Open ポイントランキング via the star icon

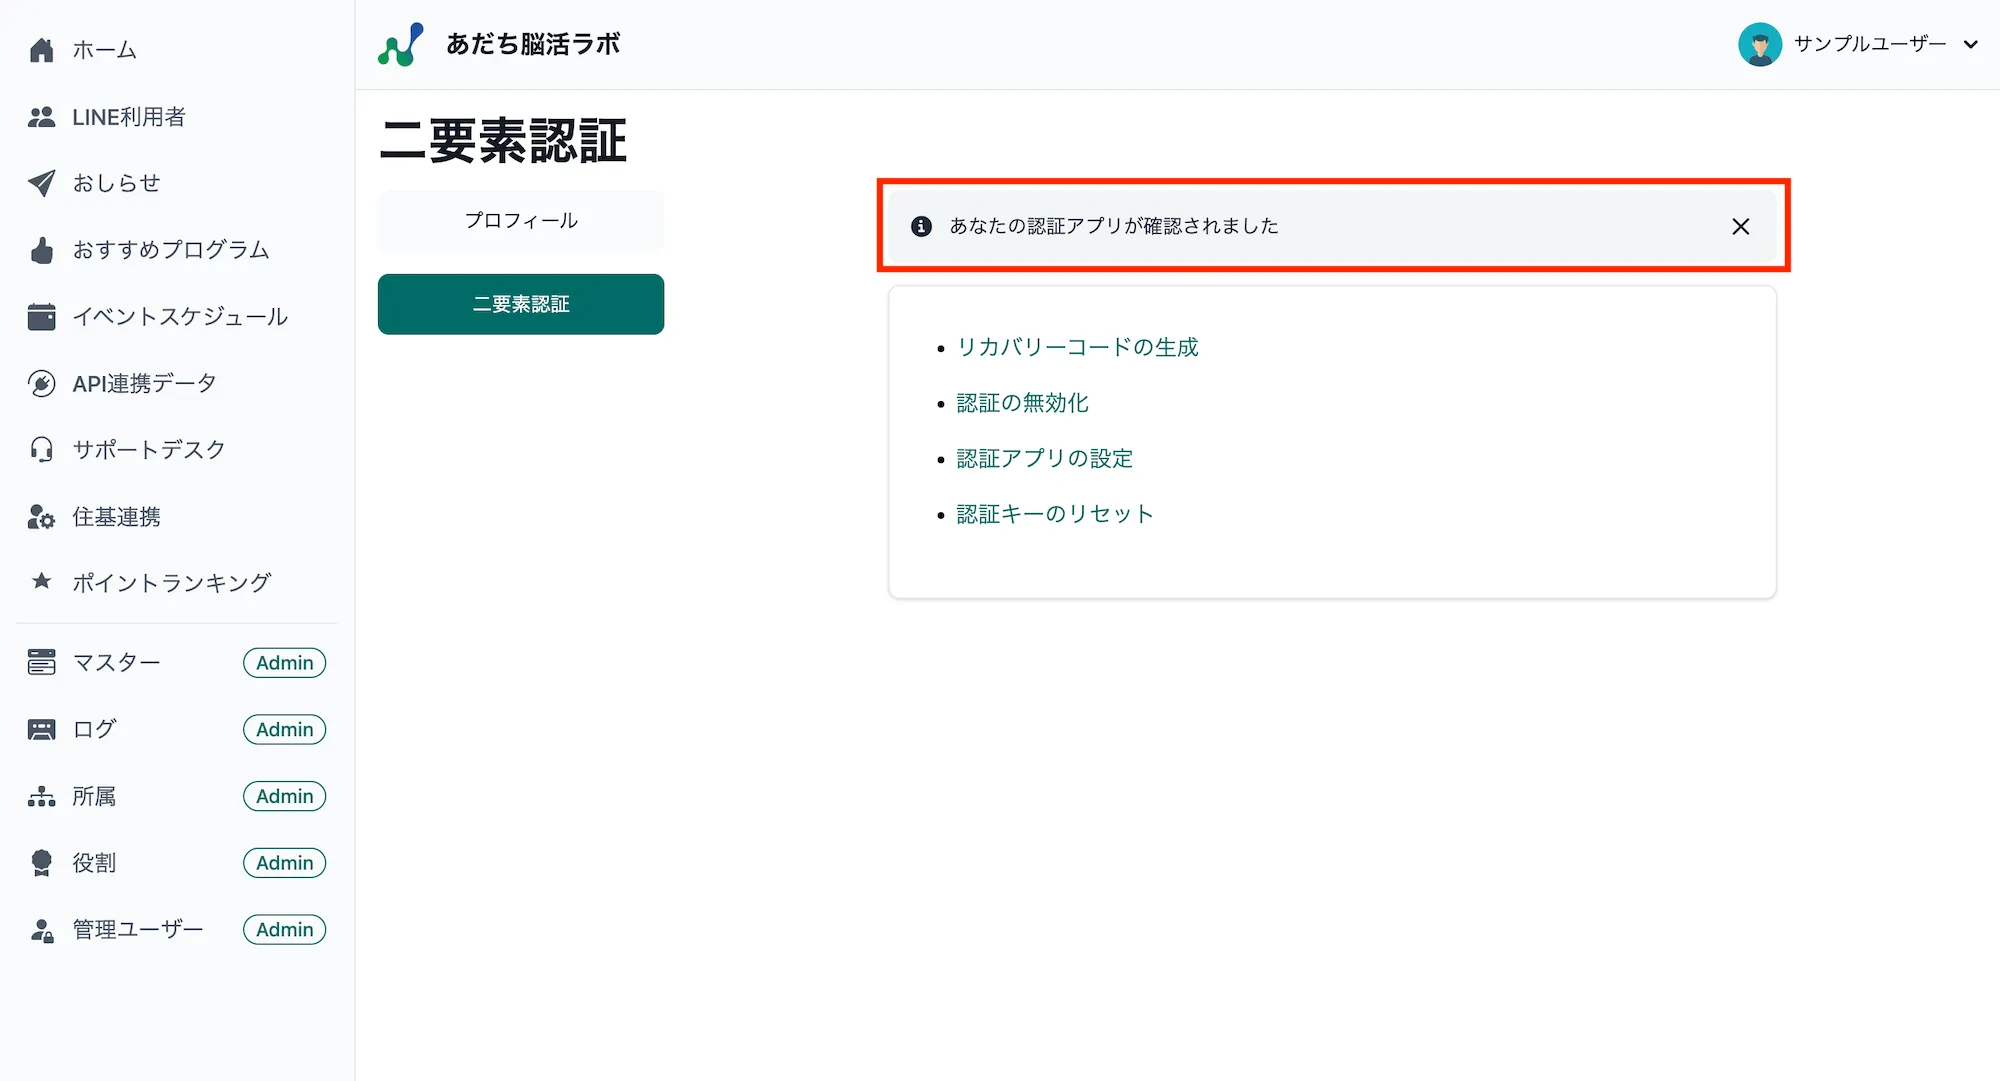[x=41, y=582]
